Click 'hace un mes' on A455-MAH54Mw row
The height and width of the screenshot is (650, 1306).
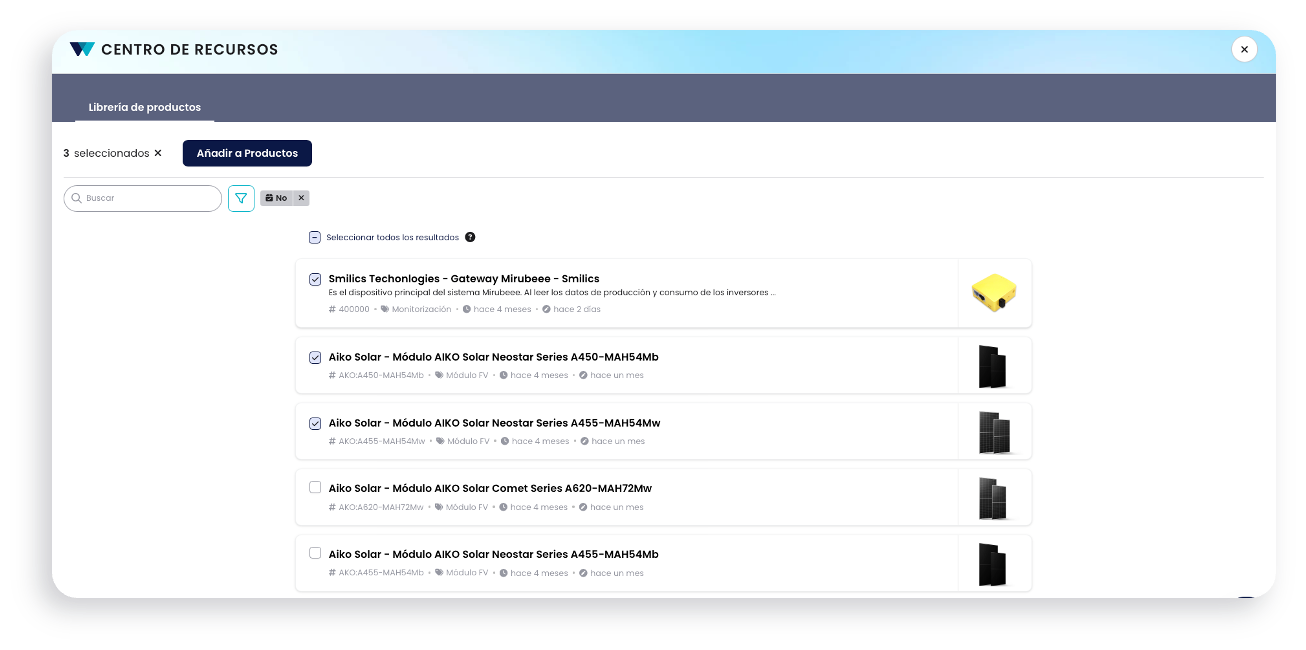(x=618, y=442)
